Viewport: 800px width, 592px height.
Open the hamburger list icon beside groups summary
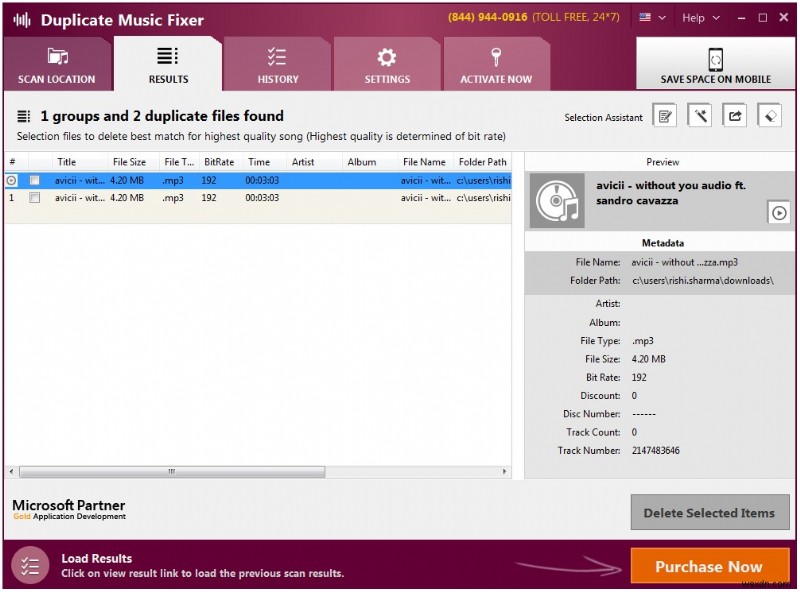click(22, 115)
